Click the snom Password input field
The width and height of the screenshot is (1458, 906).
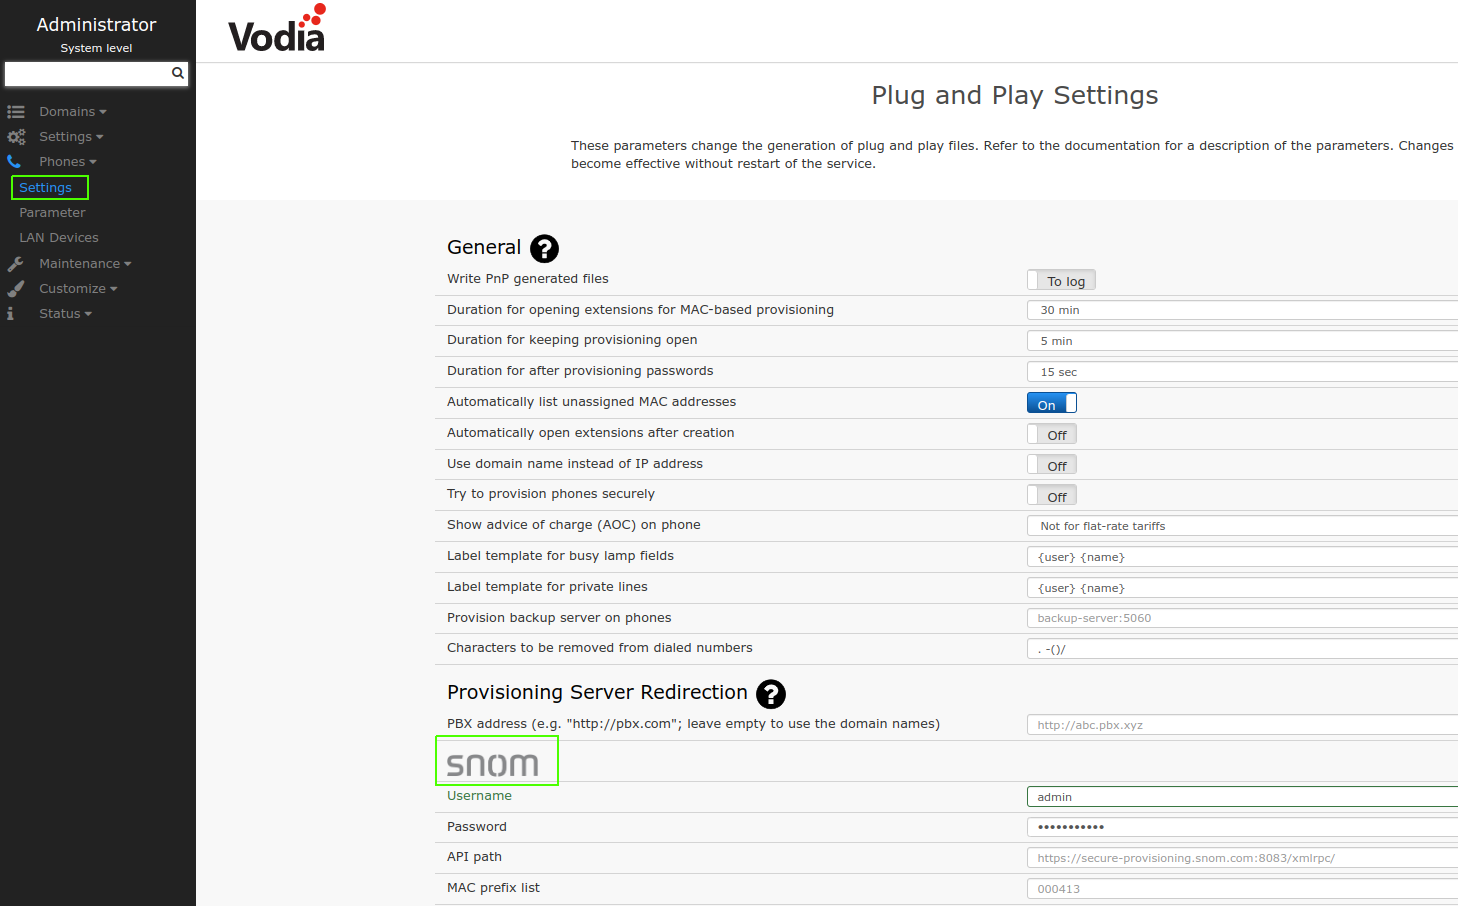[x=1242, y=827]
